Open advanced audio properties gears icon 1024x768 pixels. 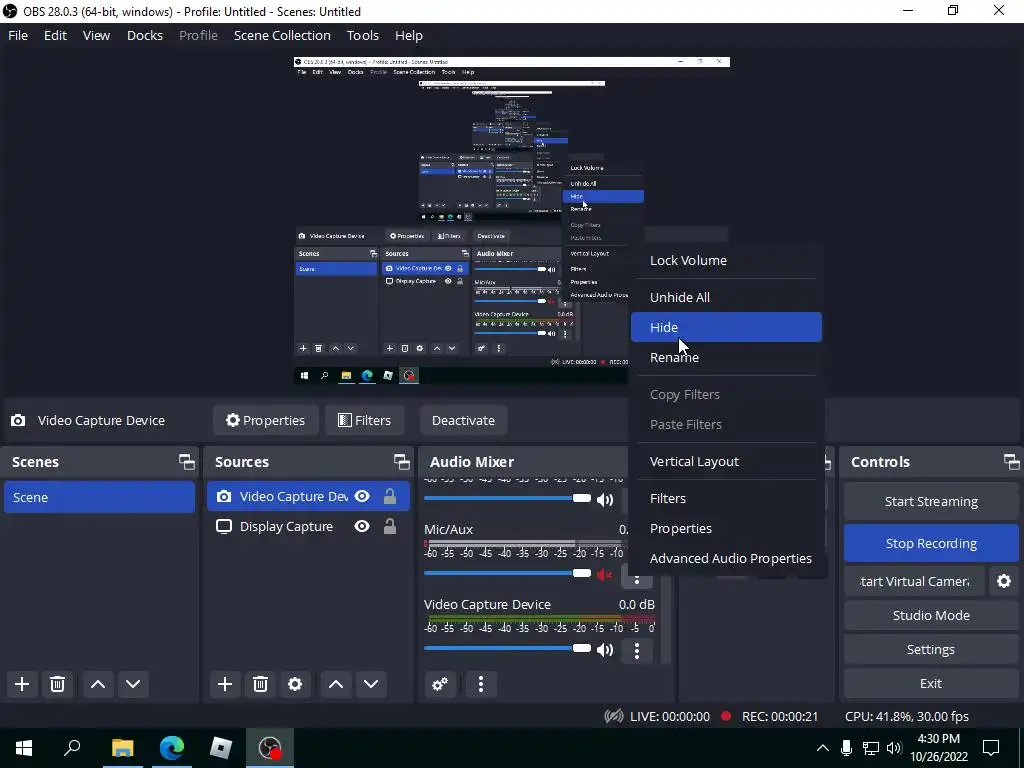(x=440, y=684)
